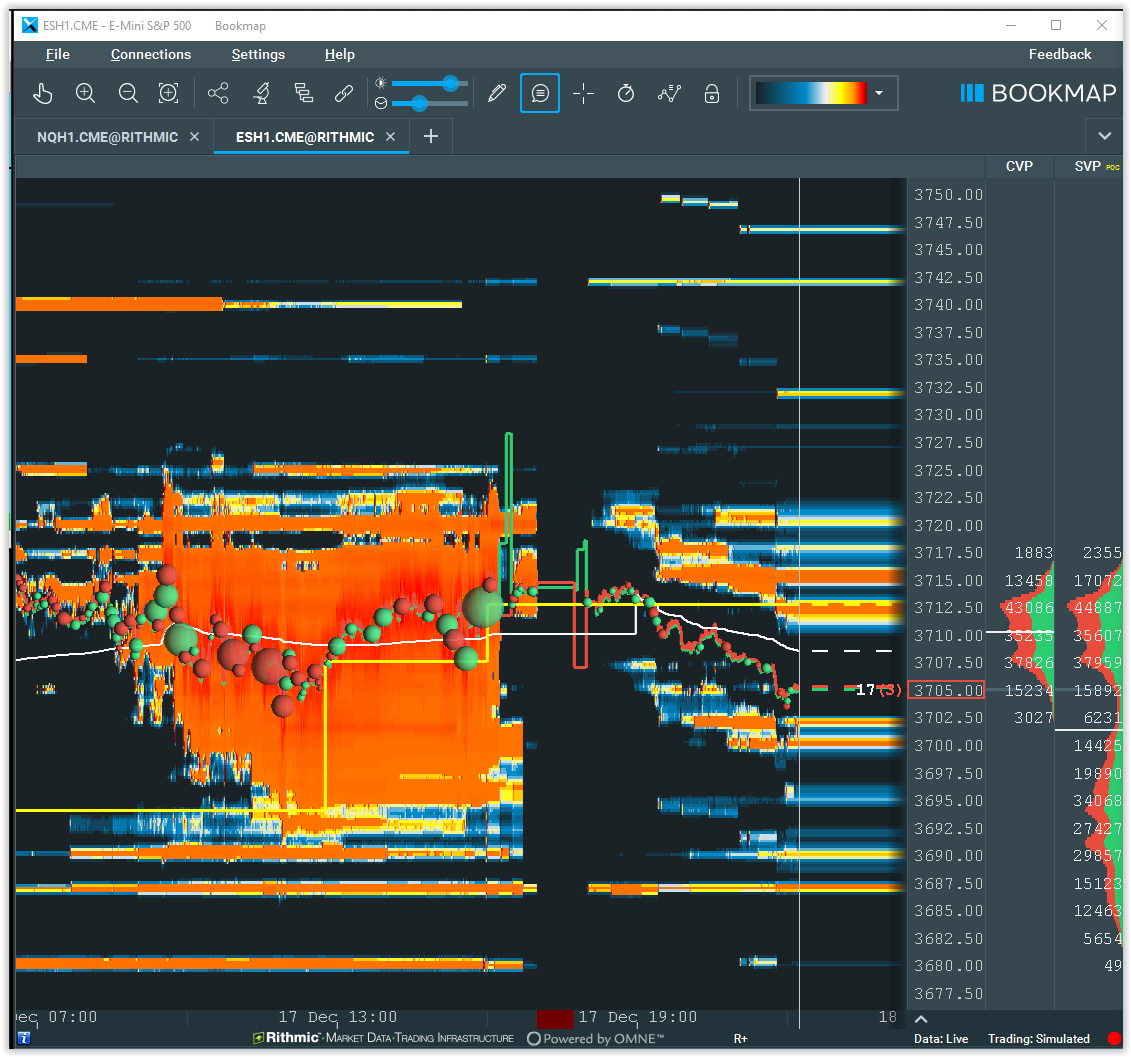Image resolution: width=1131 pixels, height=1057 pixels.
Task: Select the ESH1.CME@RITHMIC tab
Action: 305,137
